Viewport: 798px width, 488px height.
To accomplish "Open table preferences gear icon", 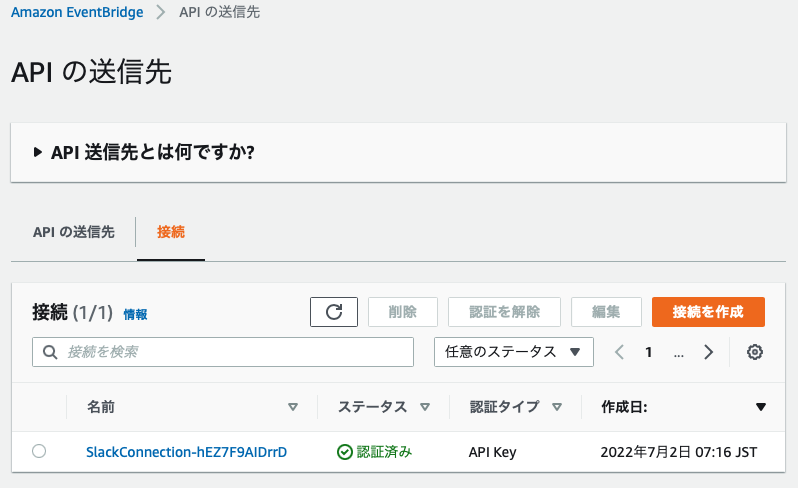I will (755, 352).
